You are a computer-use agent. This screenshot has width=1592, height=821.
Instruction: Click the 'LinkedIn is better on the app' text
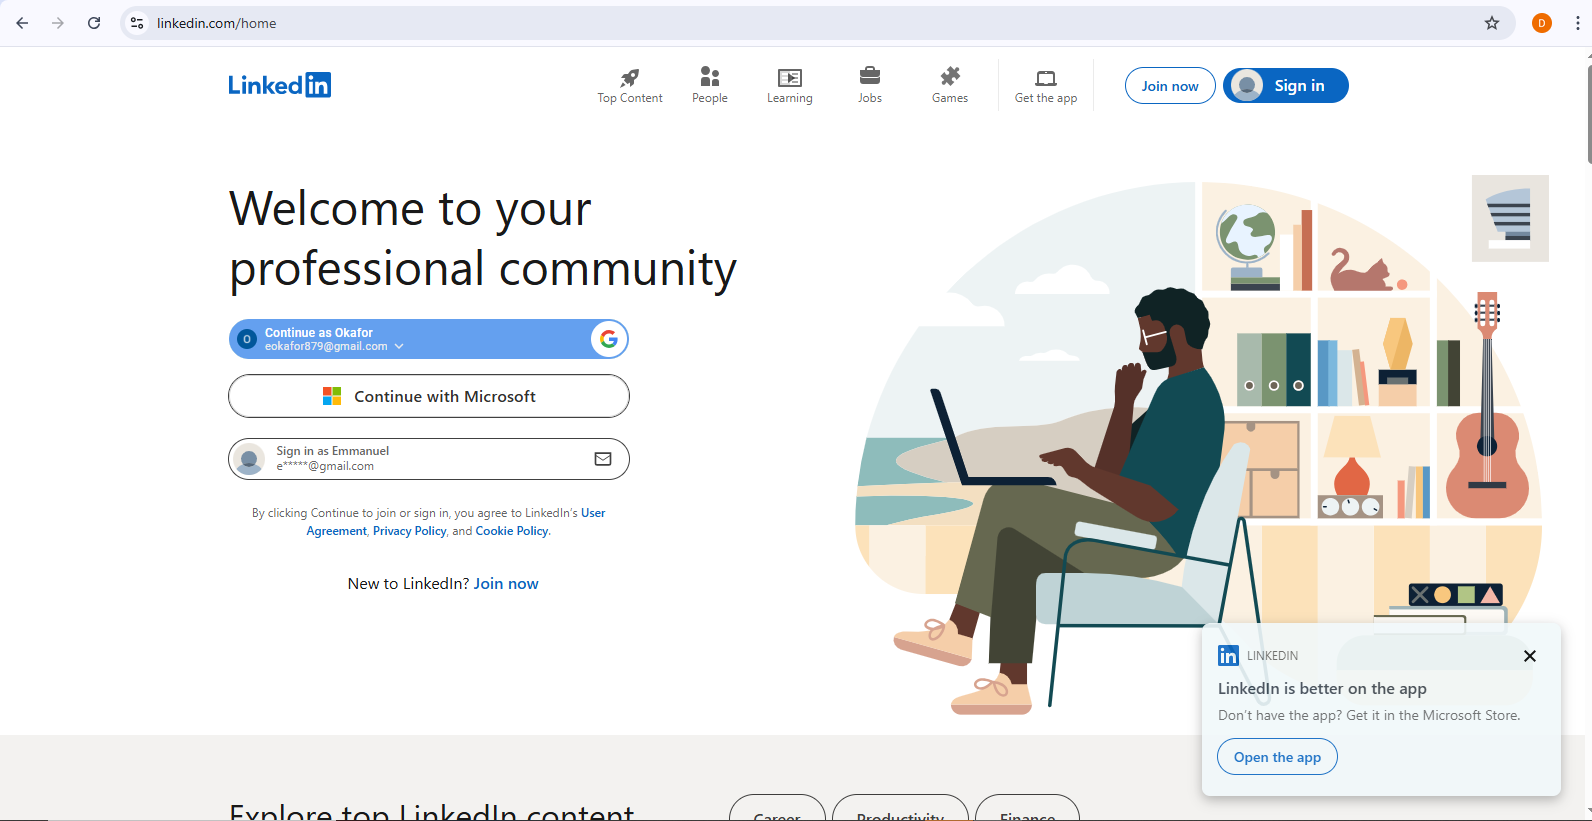click(x=1322, y=688)
